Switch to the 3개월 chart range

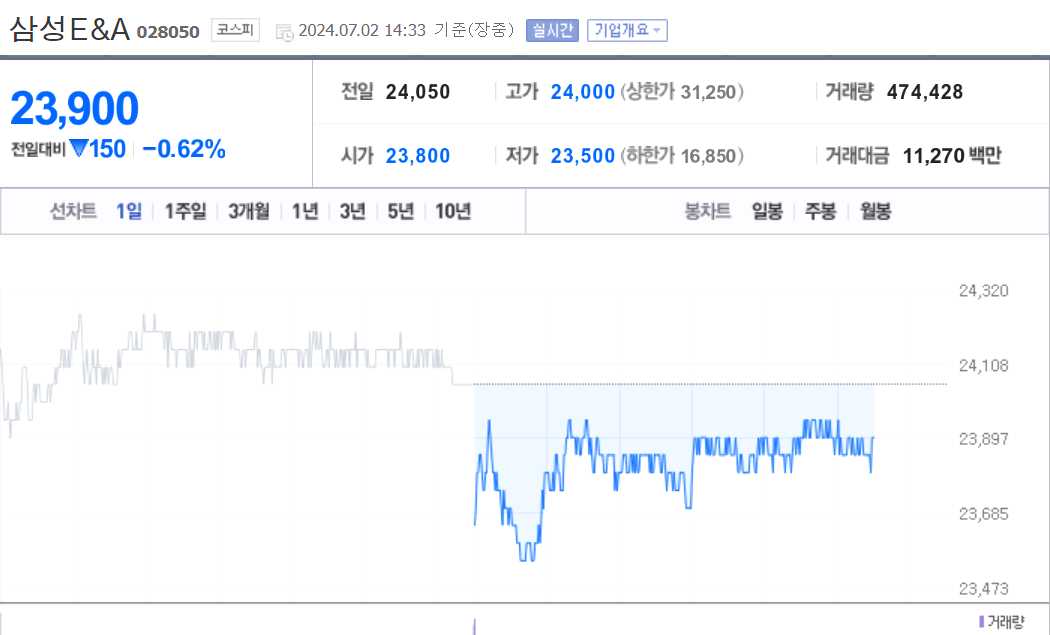tap(249, 212)
